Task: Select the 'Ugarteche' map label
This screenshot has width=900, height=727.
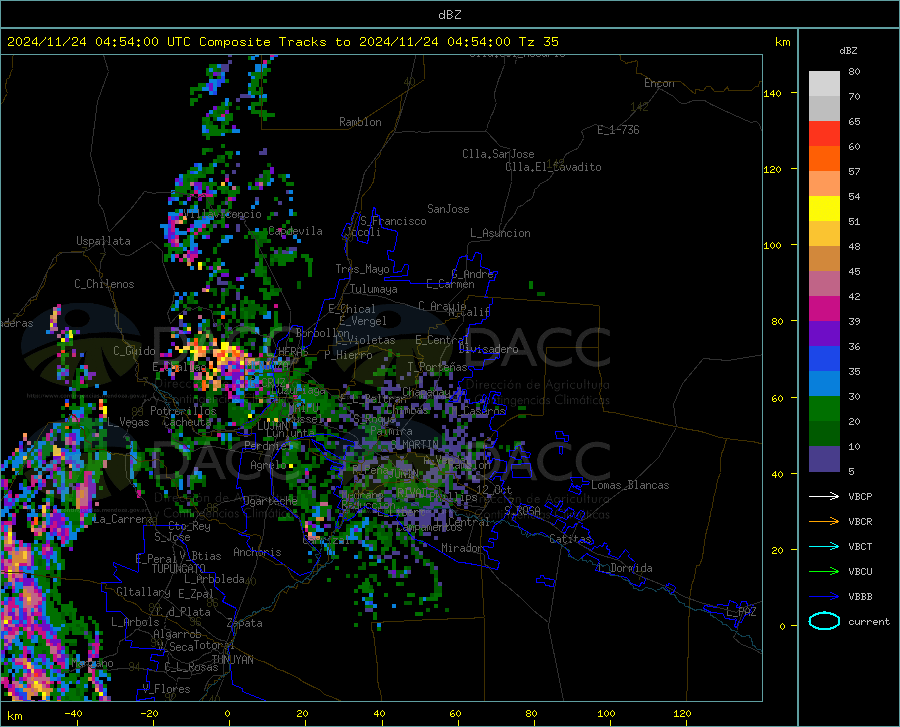Action: point(270,500)
